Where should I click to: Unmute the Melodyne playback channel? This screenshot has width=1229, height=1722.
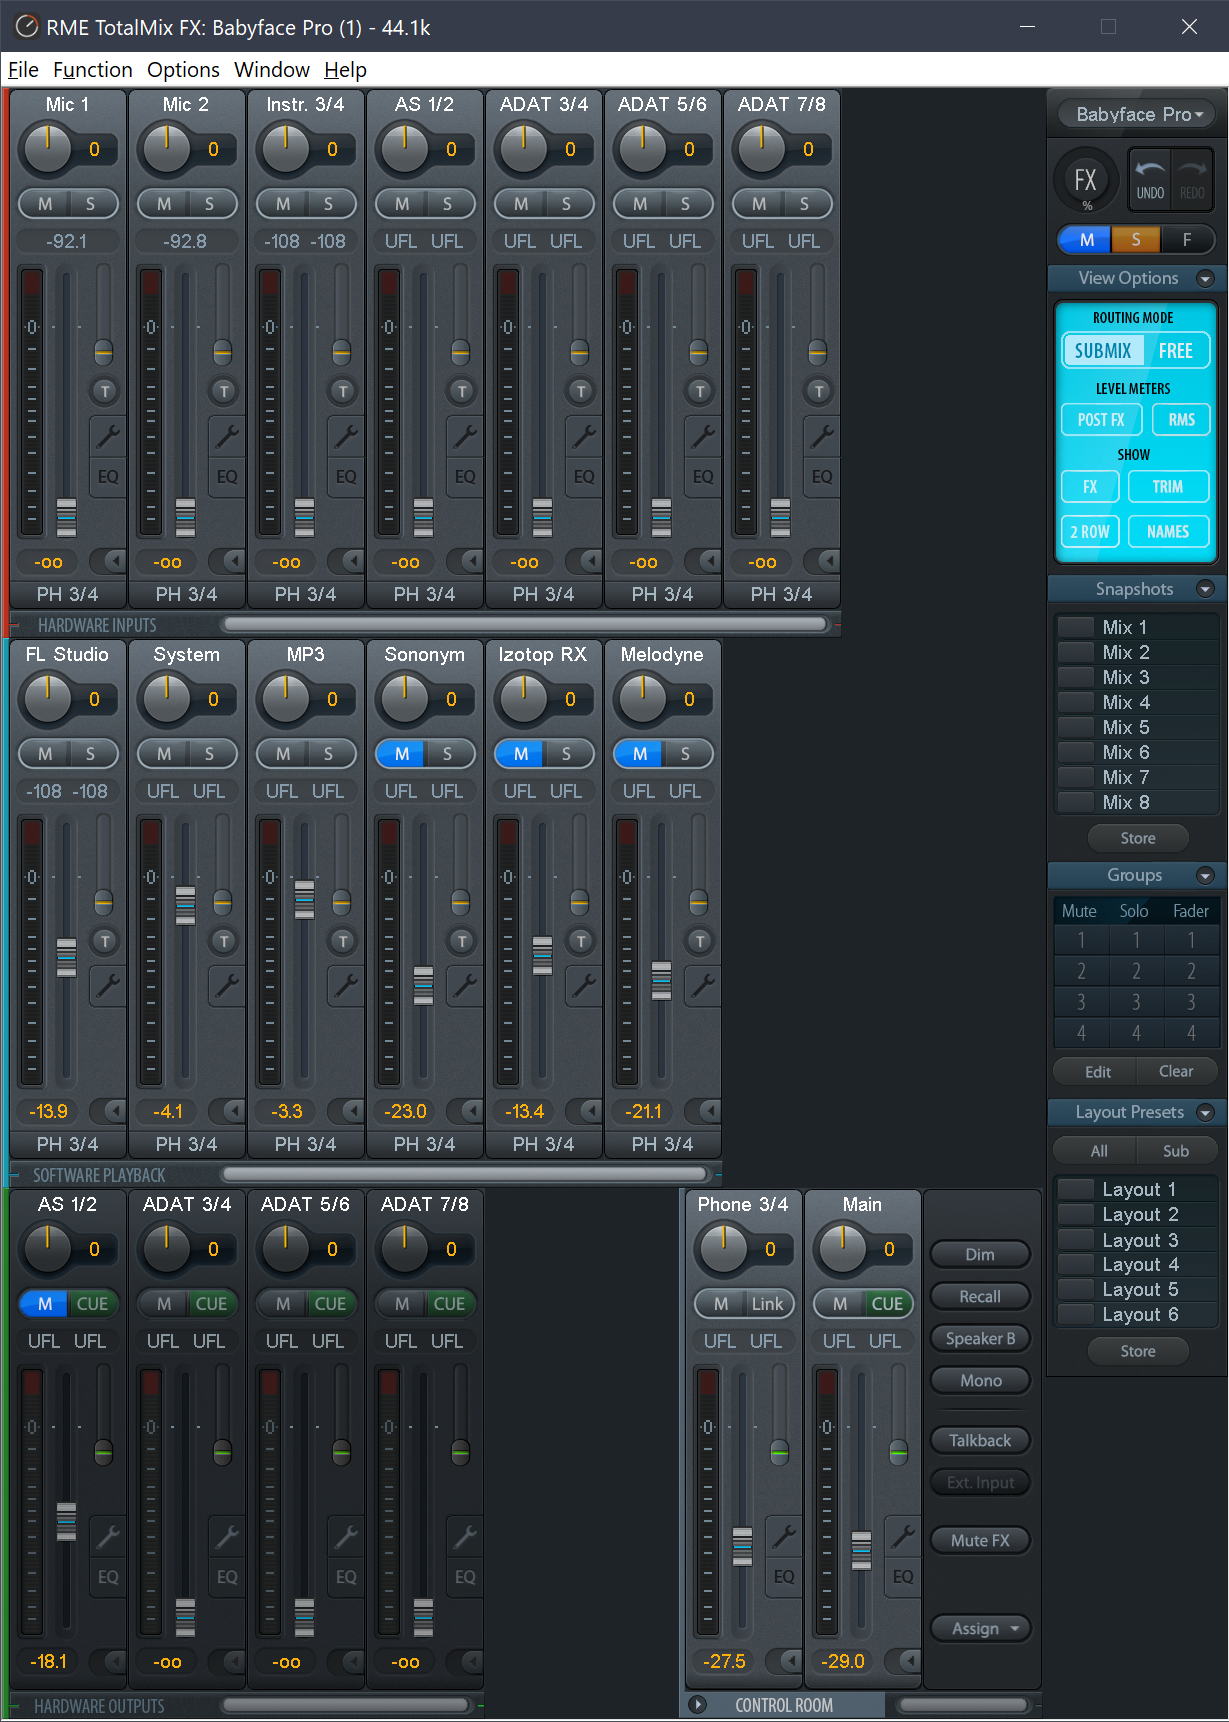(640, 754)
